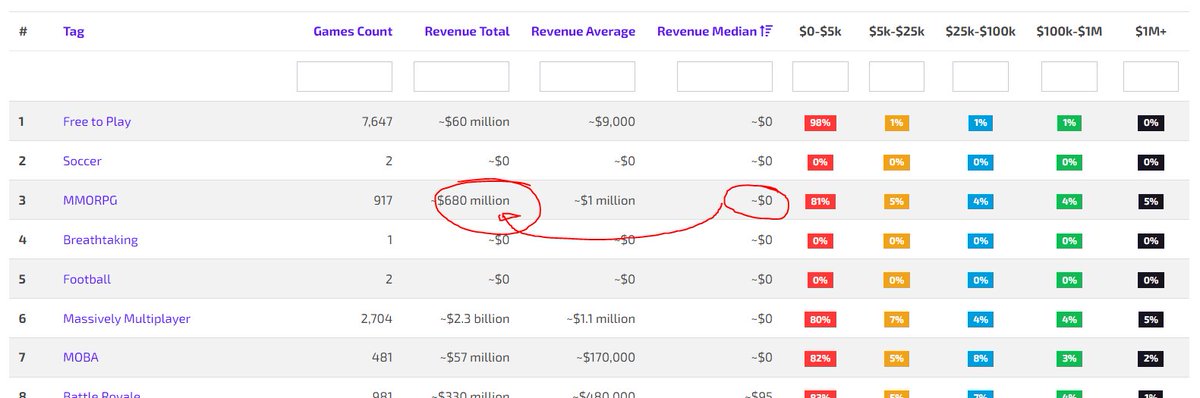Sort by Games Count column header
The width and height of the screenshot is (1200, 398).
353,31
